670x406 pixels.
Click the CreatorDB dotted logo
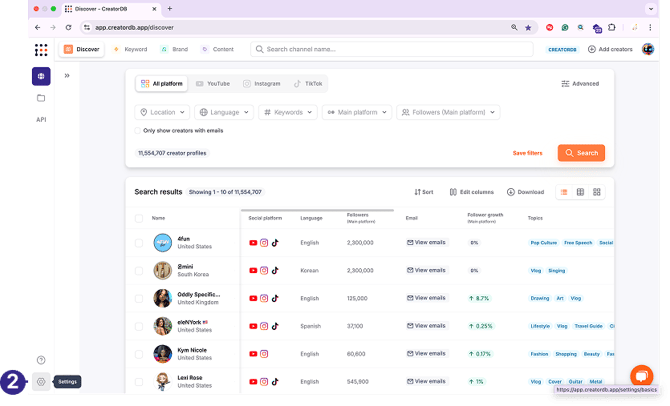(x=41, y=50)
